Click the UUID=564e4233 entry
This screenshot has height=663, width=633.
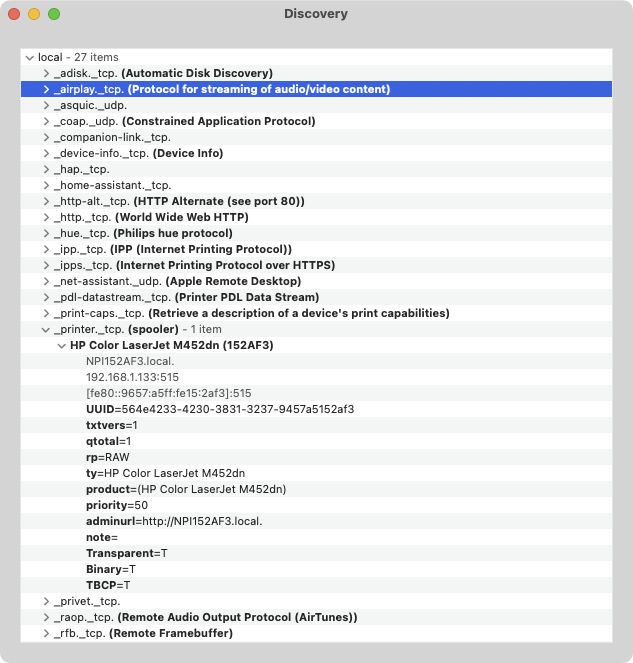tap(220, 409)
